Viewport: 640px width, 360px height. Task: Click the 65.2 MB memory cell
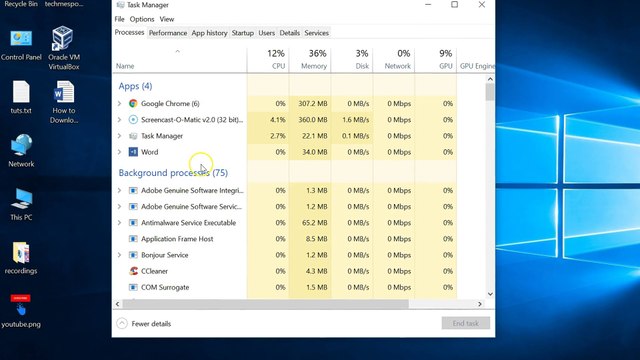310,223
